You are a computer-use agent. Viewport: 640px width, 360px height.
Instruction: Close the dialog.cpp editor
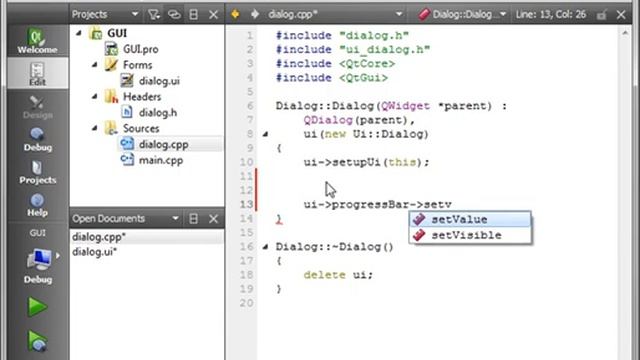tap(621, 15)
